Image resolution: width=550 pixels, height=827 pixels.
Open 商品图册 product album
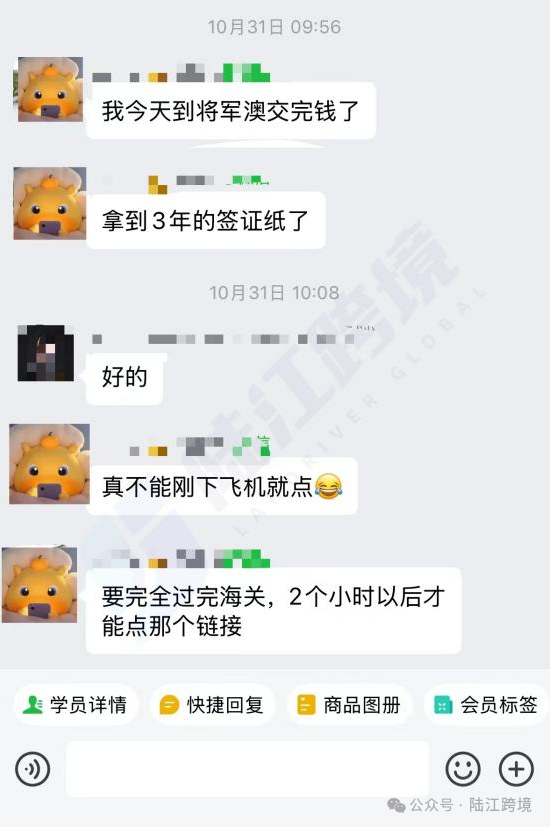(x=349, y=705)
